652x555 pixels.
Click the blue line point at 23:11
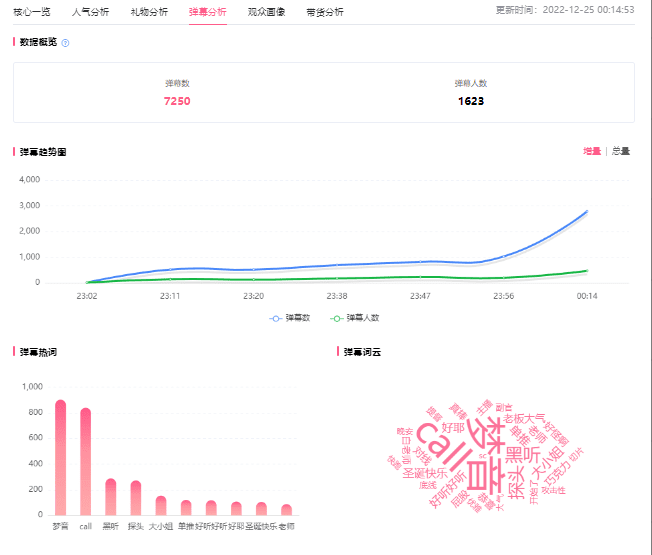(x=170, y=269)
